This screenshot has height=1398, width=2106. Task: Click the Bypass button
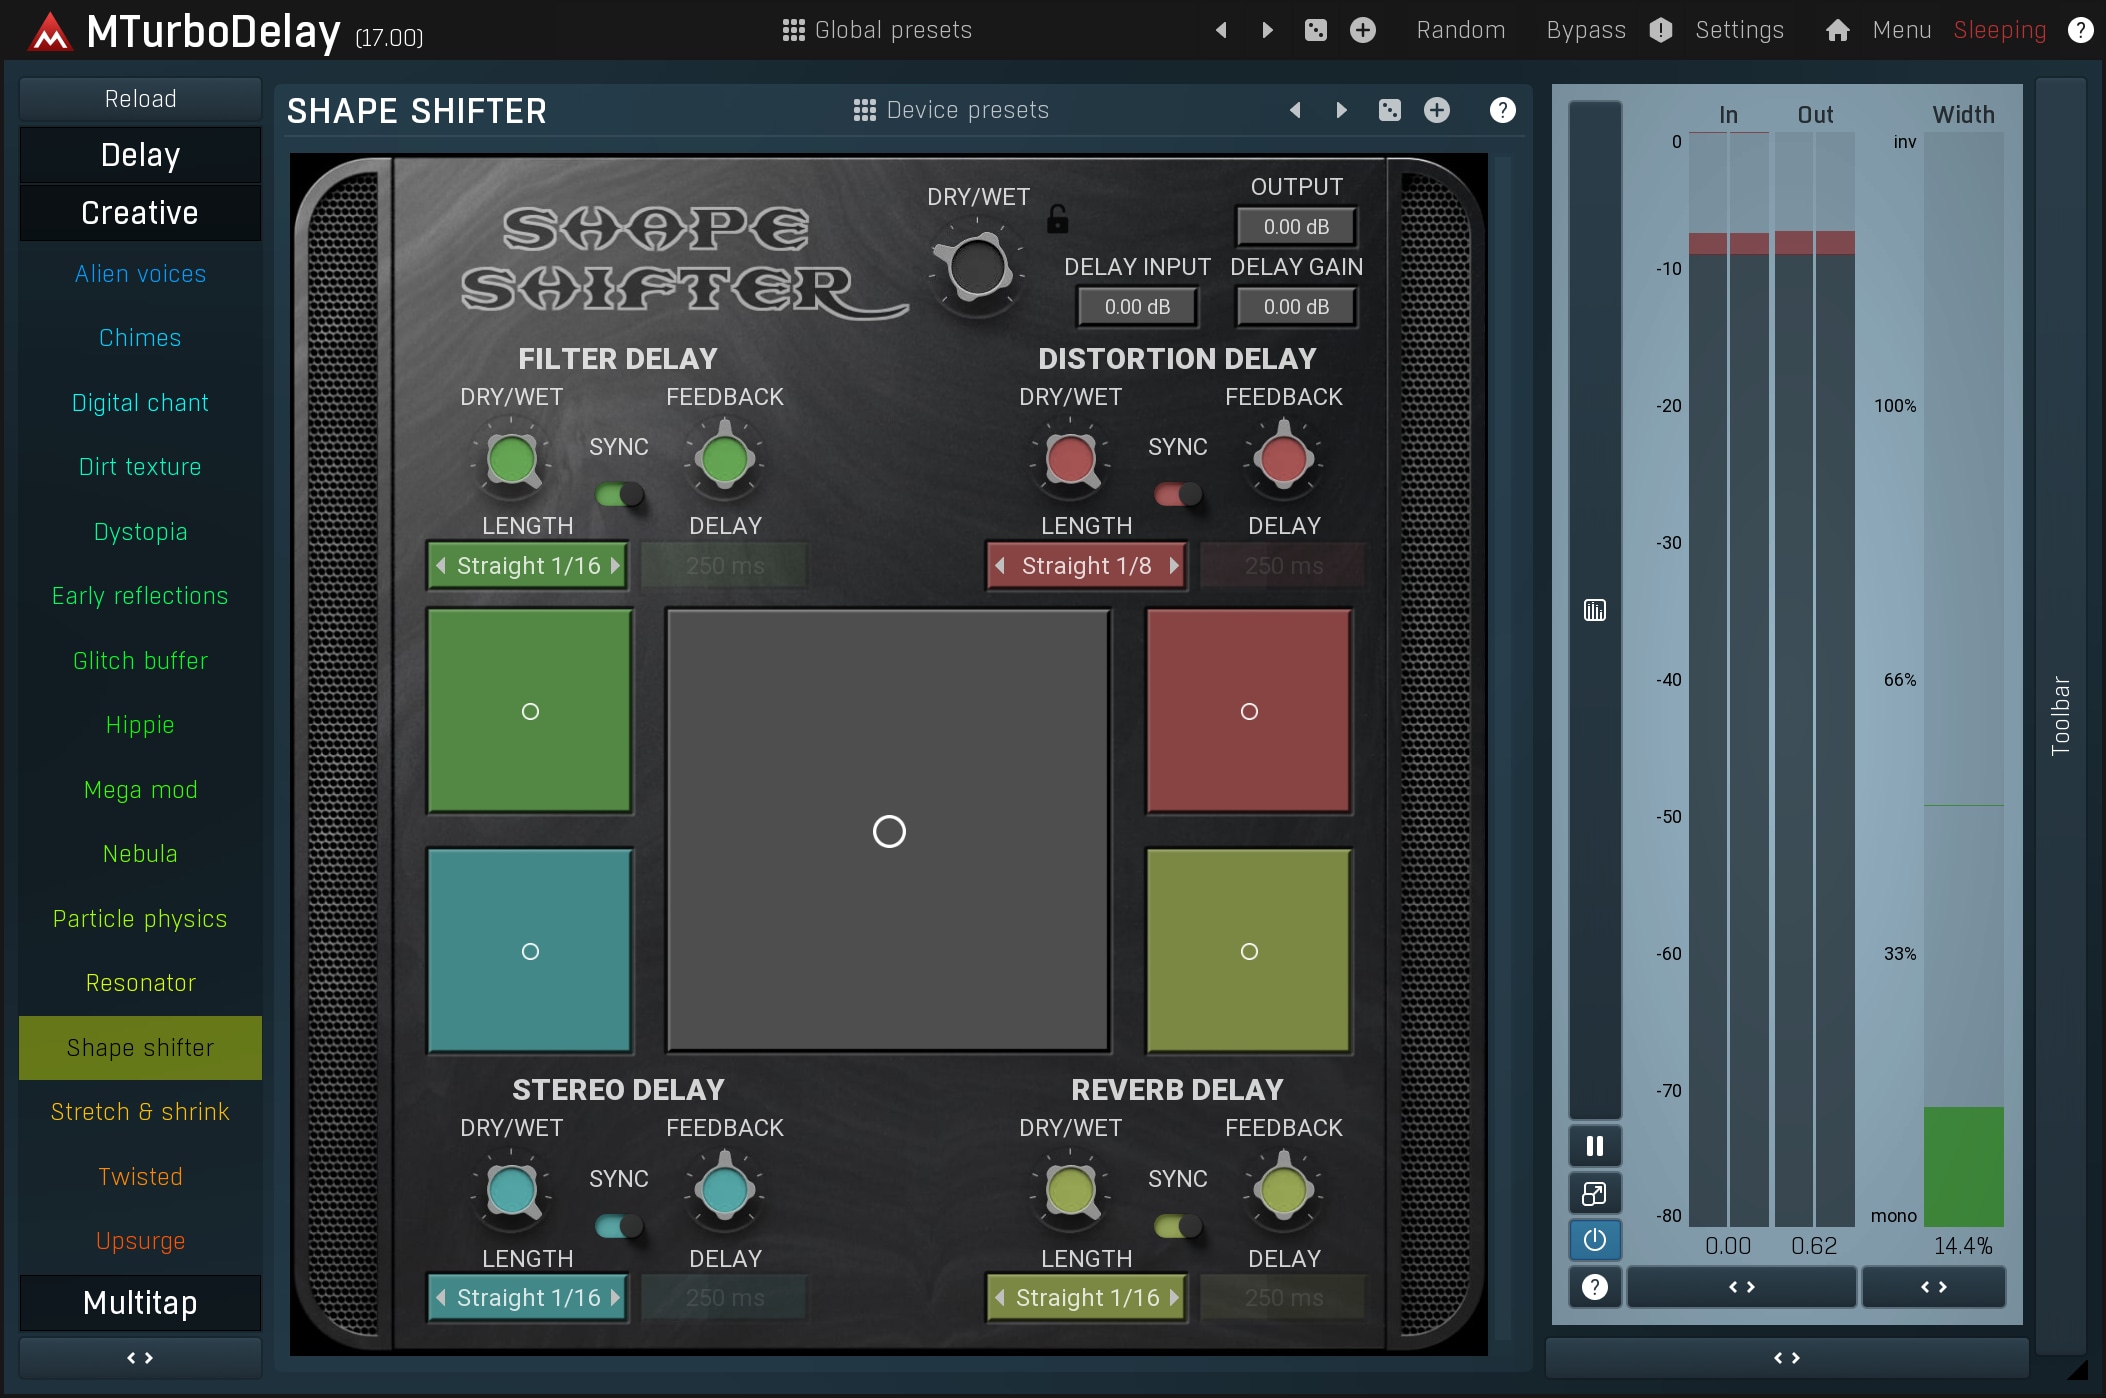[x=1585, y=30]
